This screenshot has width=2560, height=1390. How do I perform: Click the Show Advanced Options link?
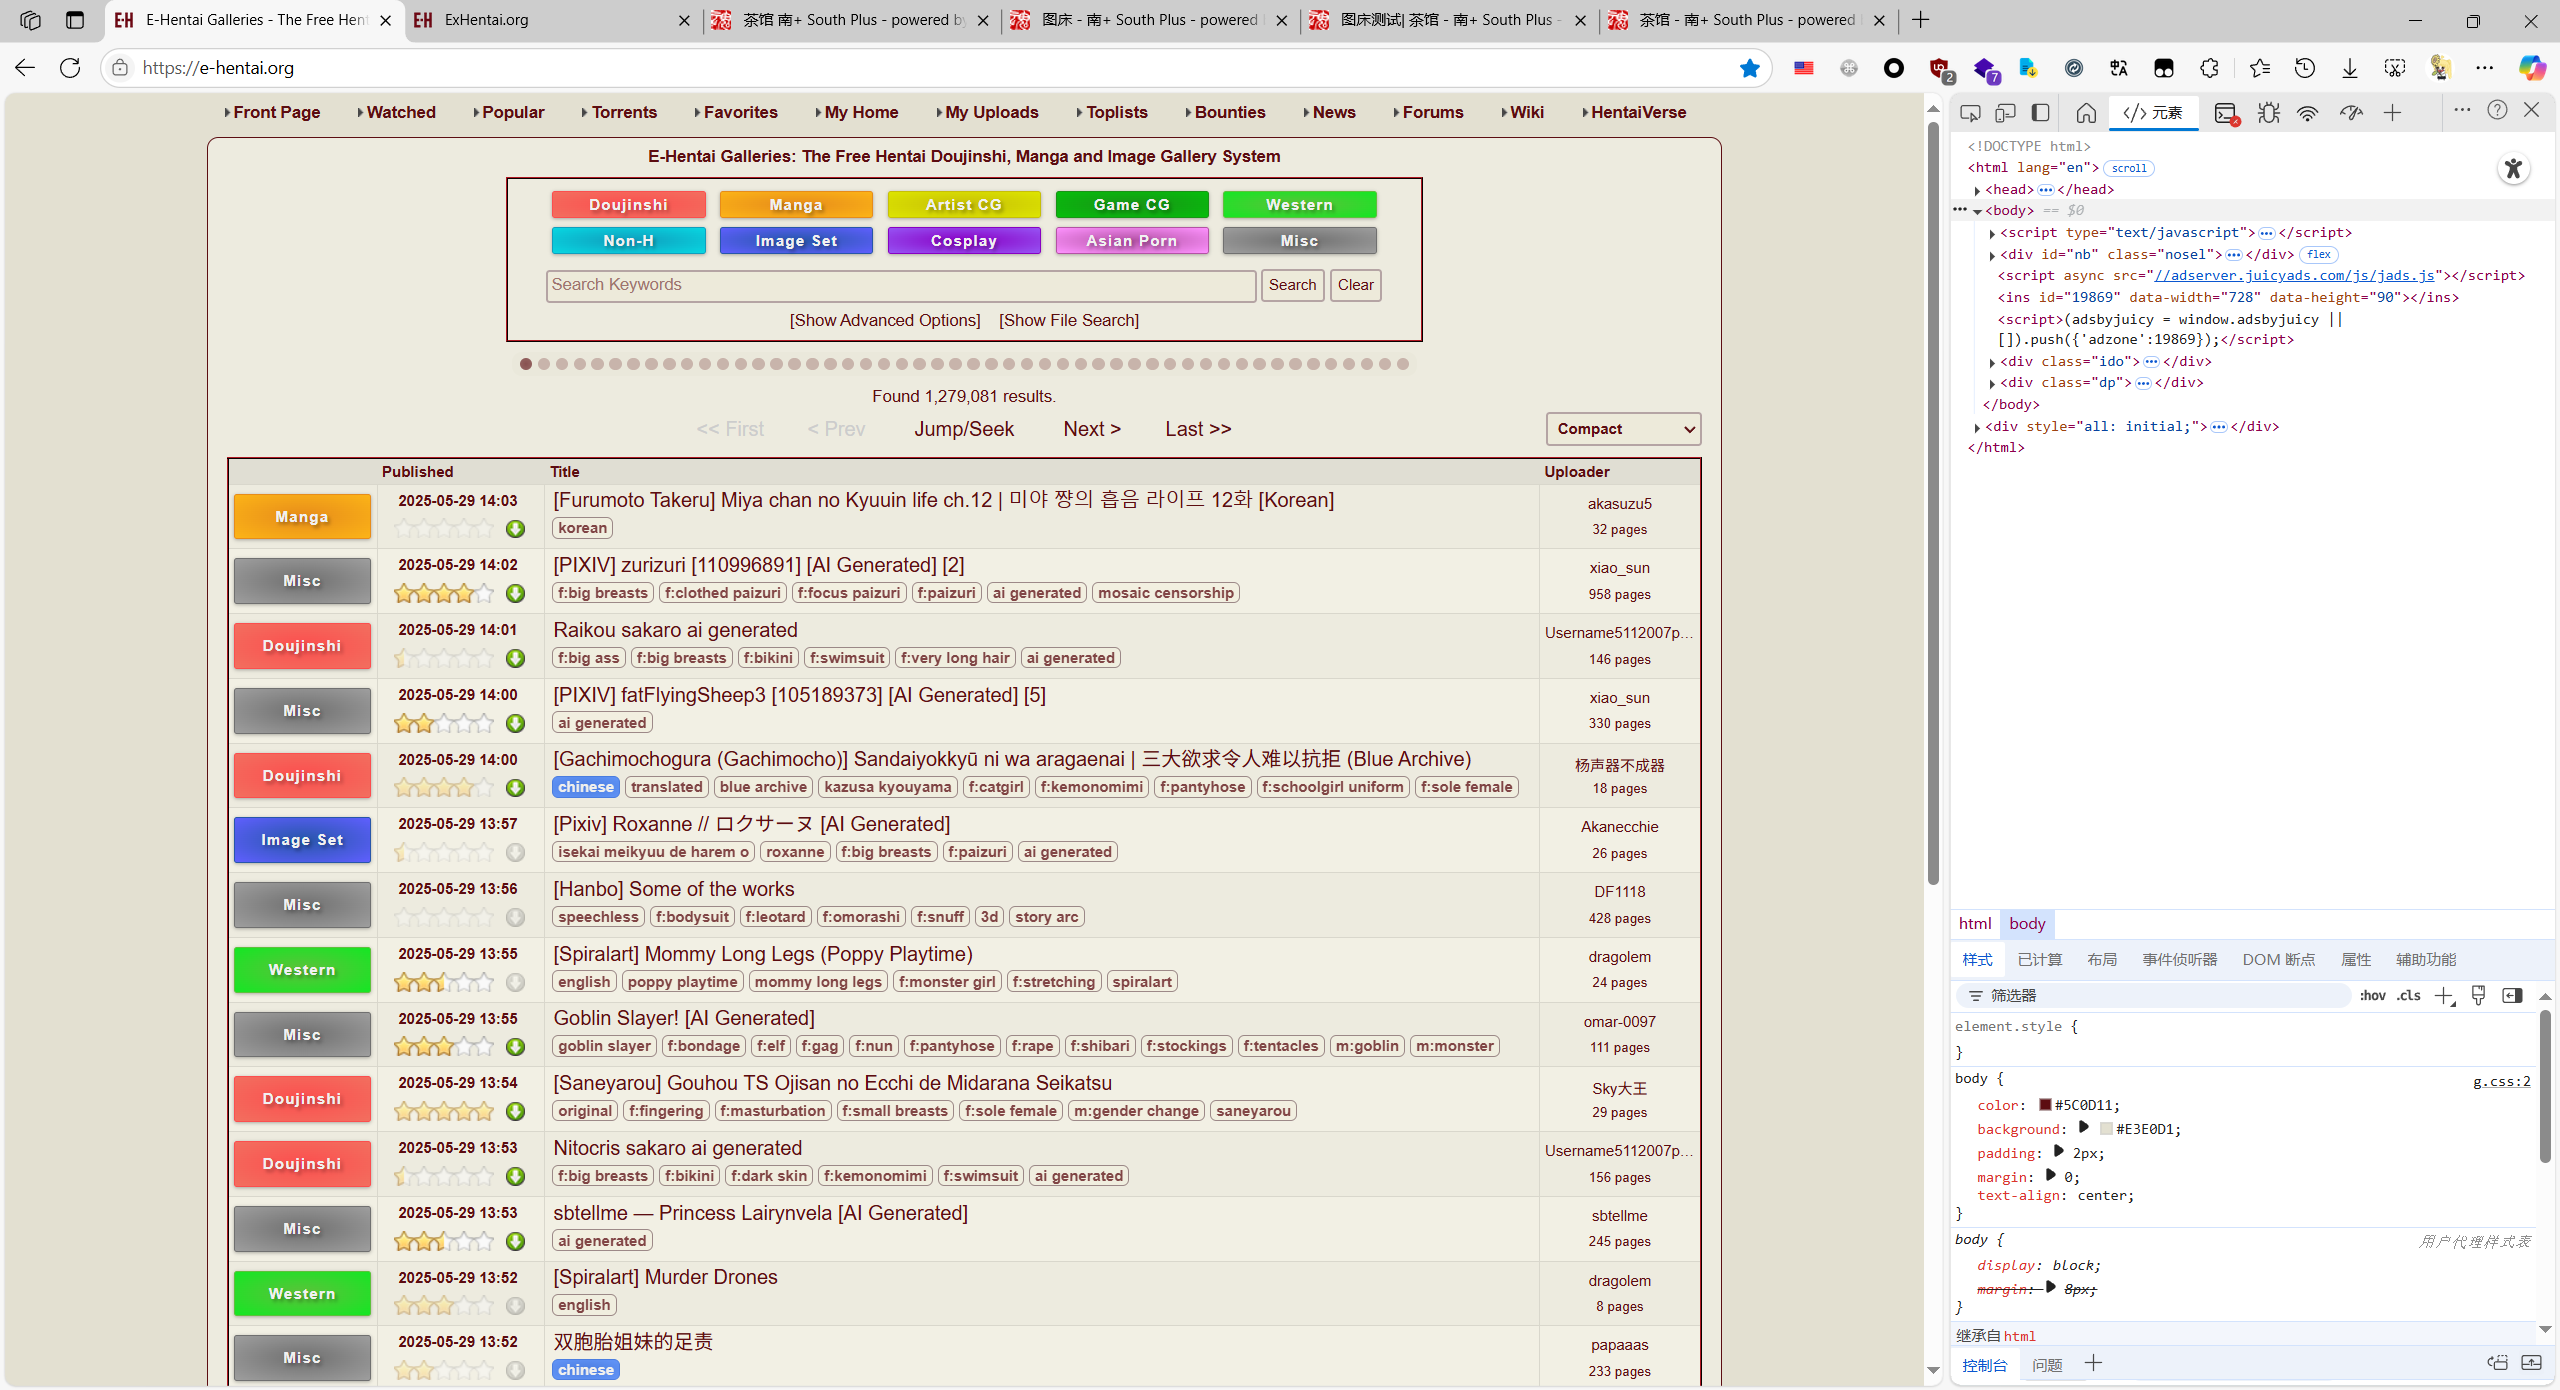[x=884, y=320]
